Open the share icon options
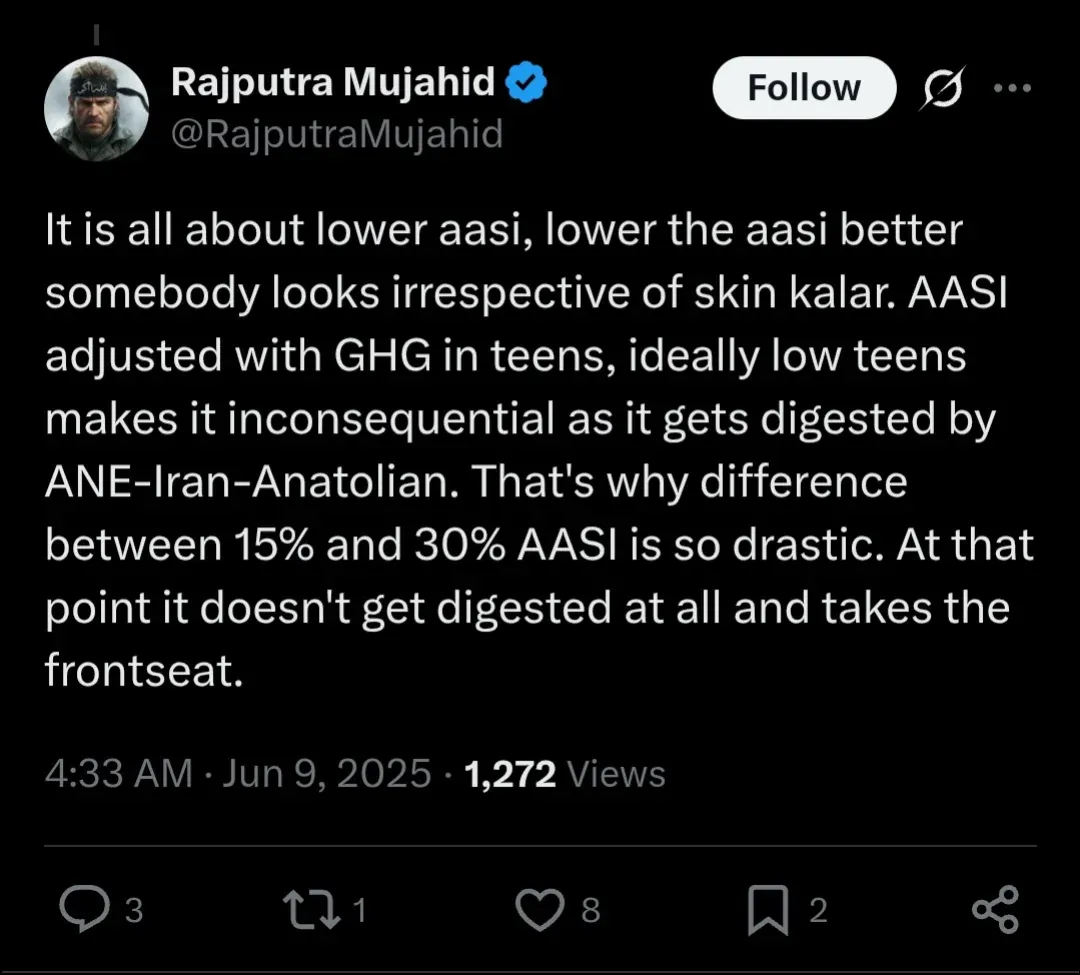This screenshot has width=1080, height=975. 995,908
